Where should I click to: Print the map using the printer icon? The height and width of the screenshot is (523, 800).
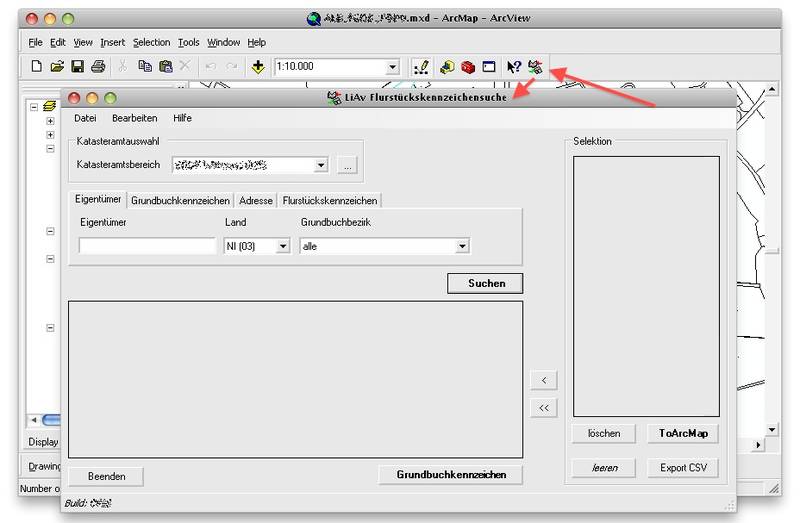click(x=98, y=66)
